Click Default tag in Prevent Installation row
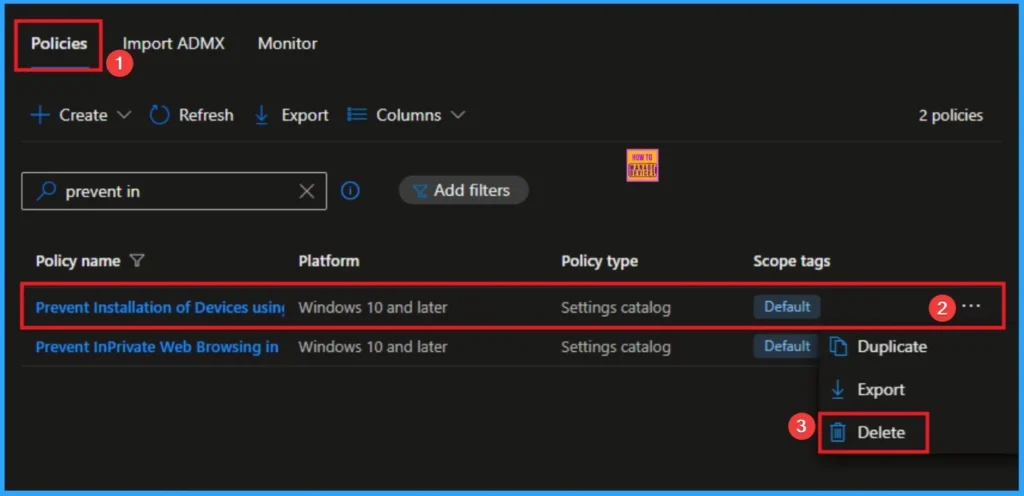This screenshot has height=496, width=1024. coord(787,307)
